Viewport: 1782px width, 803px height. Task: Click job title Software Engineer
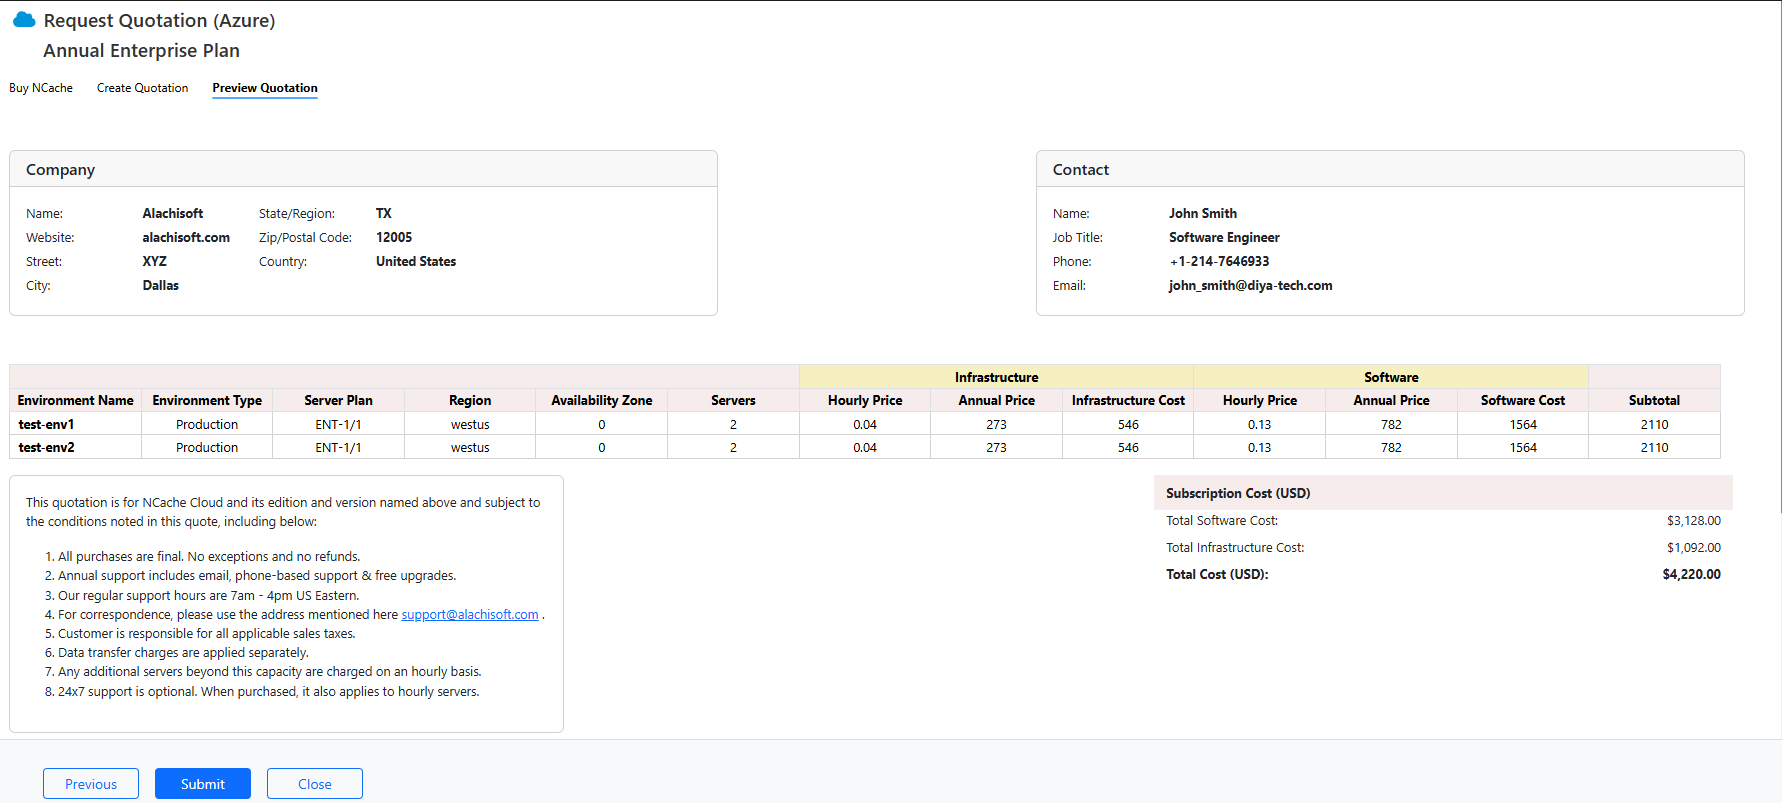point(1224,237)
